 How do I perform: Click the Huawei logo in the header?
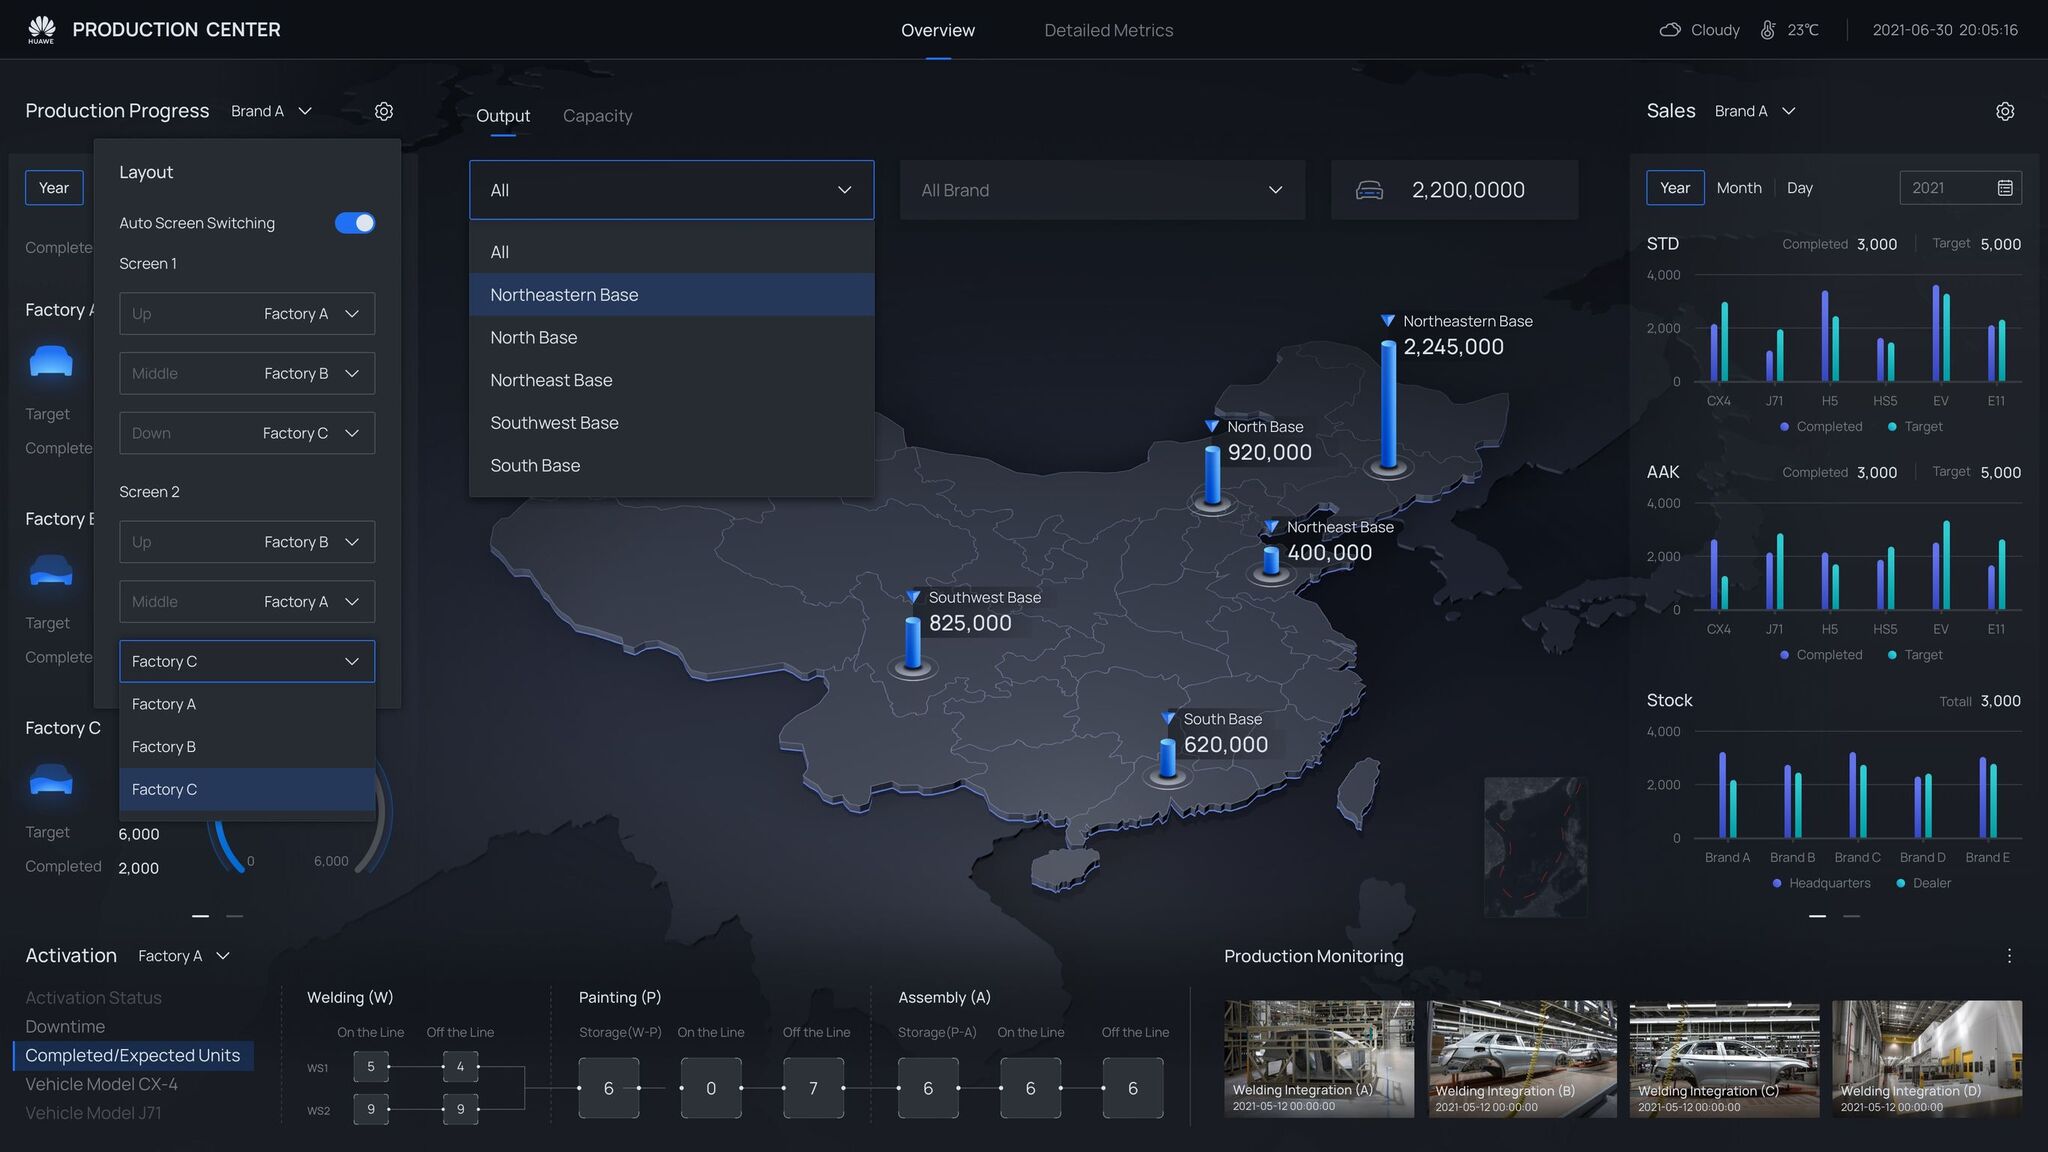pyautogui.click(x=41, y=29)
